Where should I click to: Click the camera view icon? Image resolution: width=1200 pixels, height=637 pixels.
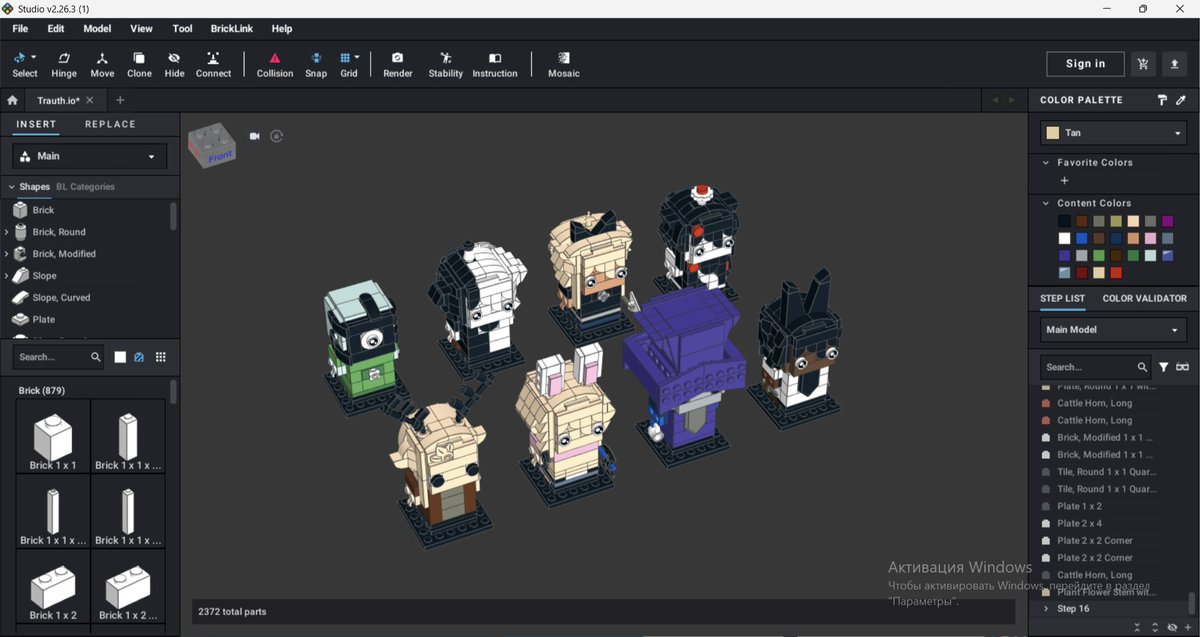[255, 136]
